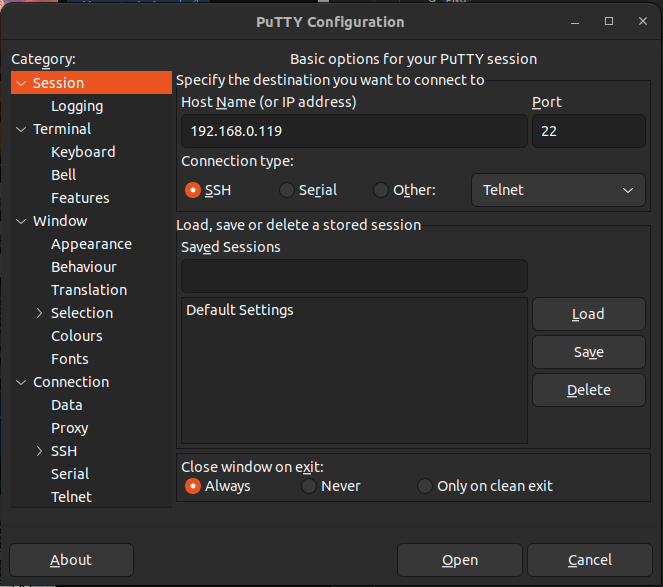Go to Colours in Window category
Image resolution: width=663 pixels, height=587 pixels.
coord(77,336)
